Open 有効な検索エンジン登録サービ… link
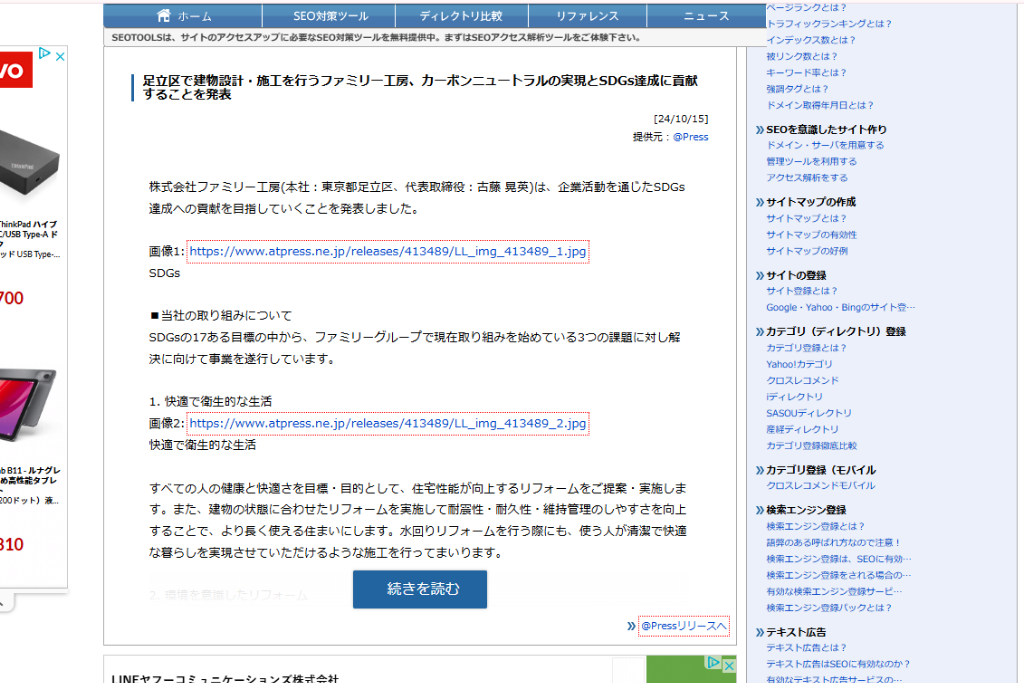The image size is (1024, 683). 834,591
